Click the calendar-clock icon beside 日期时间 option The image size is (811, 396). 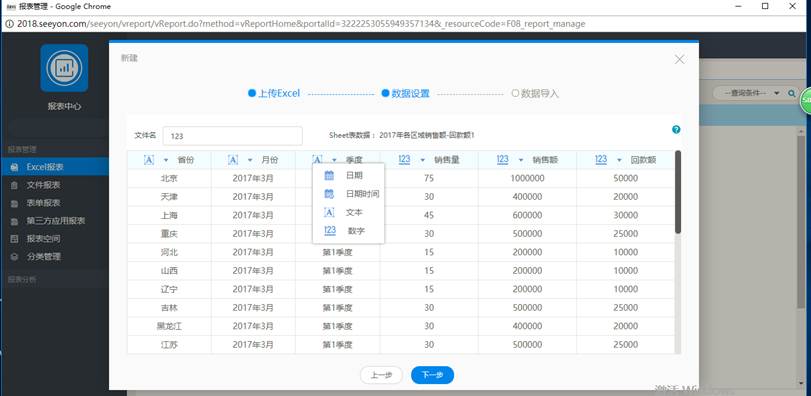[329, 194]
